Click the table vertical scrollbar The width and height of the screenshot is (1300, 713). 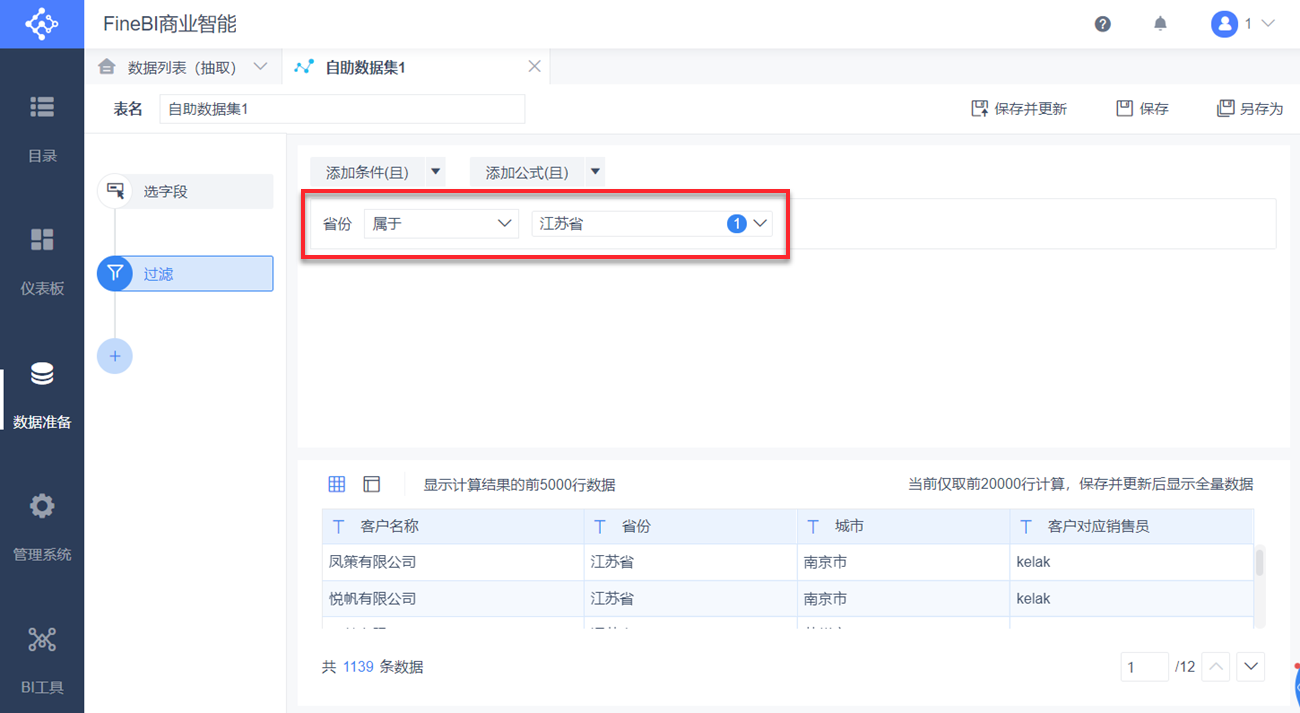pos(1259,563)
